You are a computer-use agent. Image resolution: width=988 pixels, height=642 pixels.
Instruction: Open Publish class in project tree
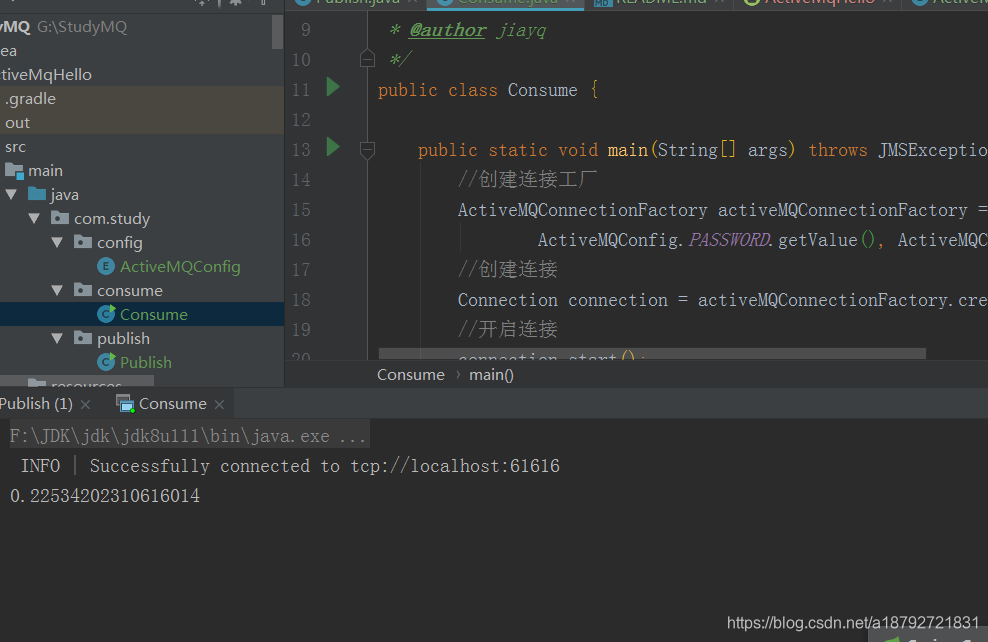click(146, 362)
